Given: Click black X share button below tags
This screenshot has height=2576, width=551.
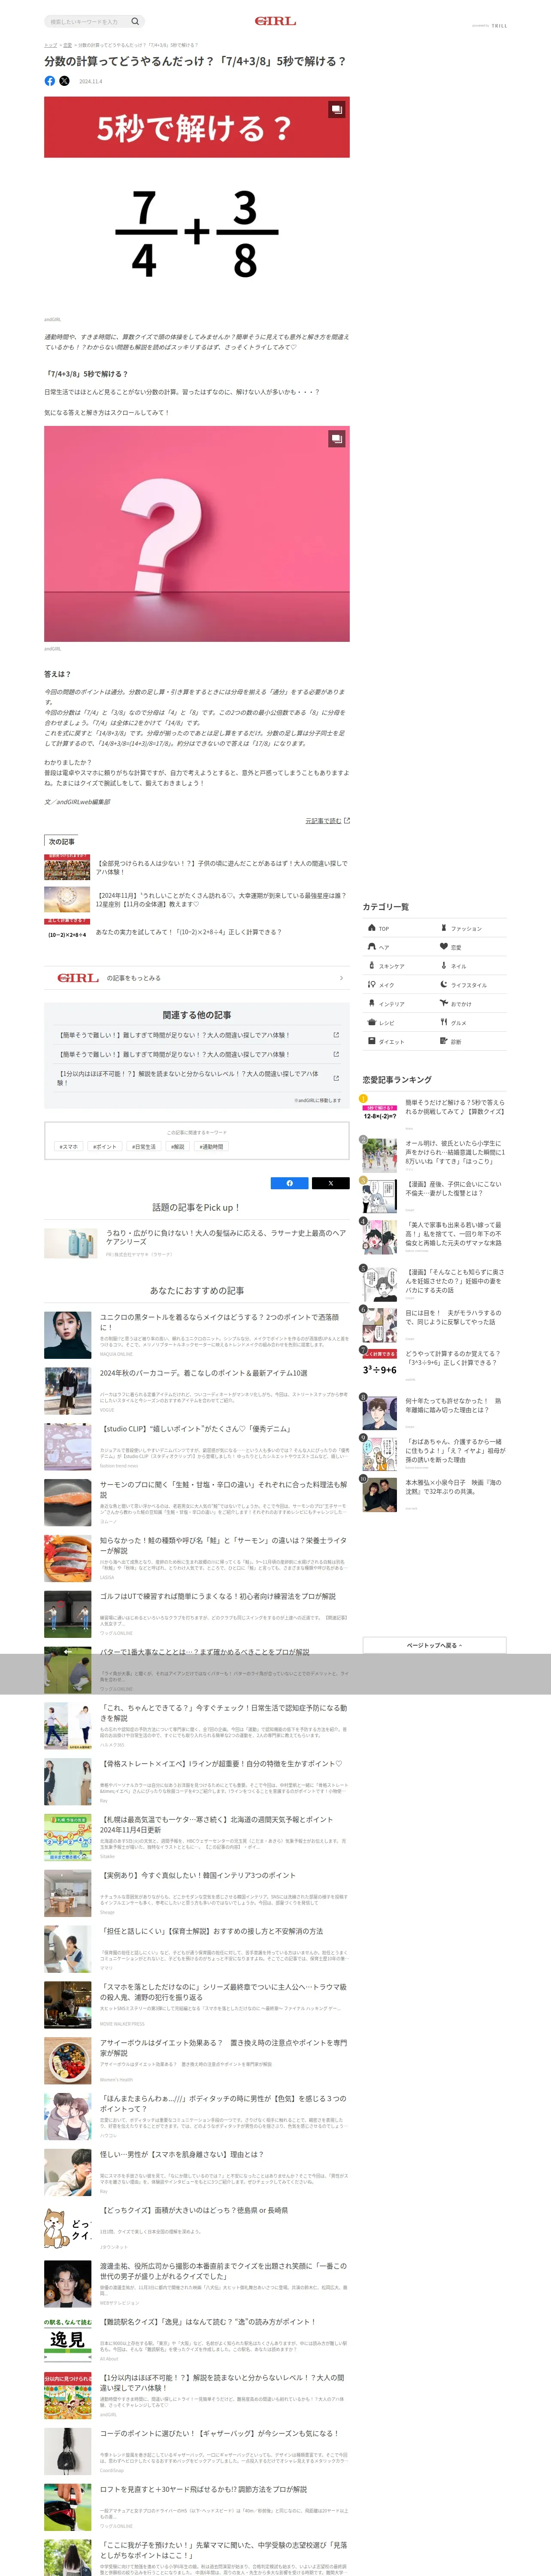Looking at the screenshot, I should tap(331, 1183).
